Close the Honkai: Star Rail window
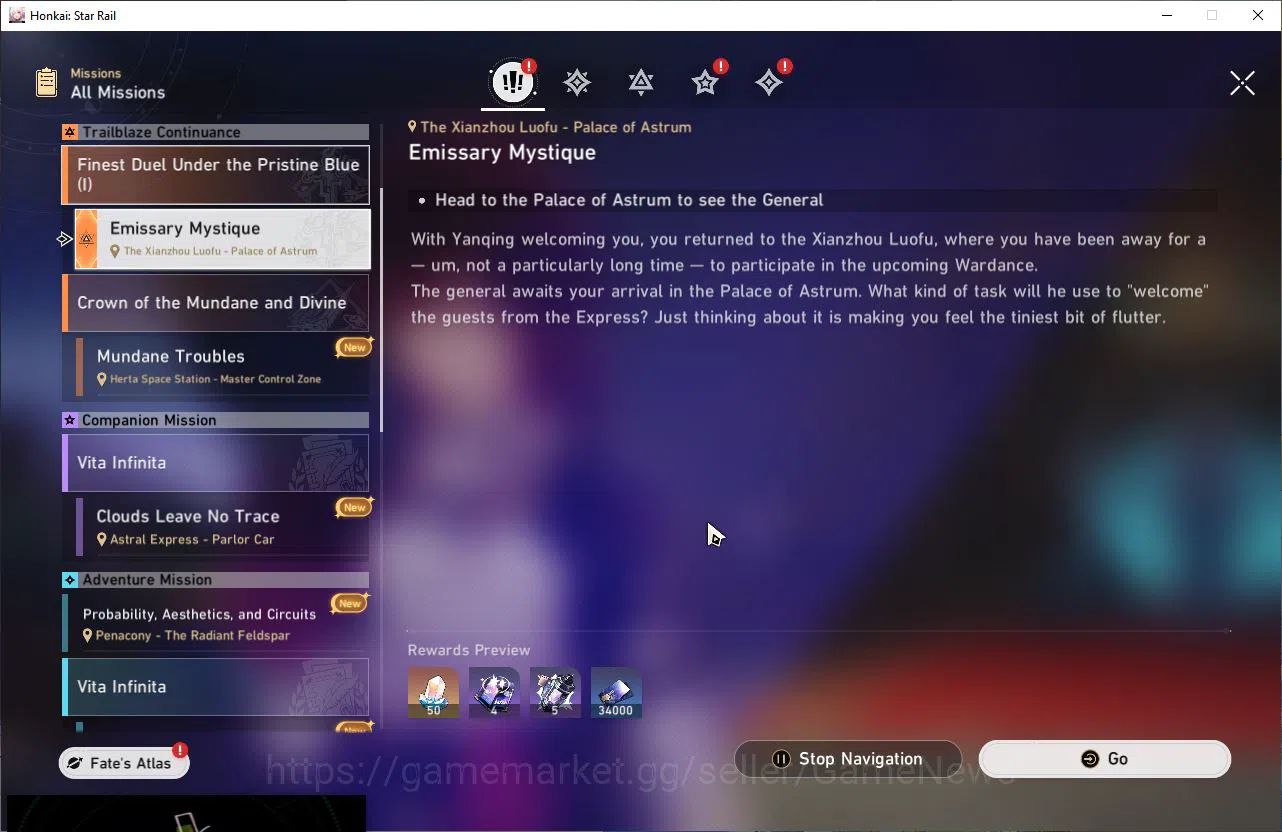The height and width of the screenshot is (832, 1282). click(x=1258, y=15)
